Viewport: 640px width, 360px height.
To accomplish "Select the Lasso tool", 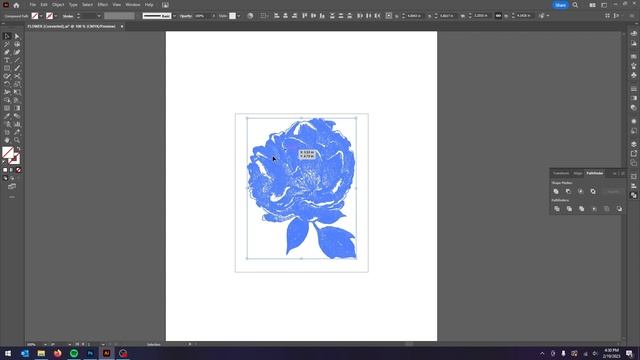I will coord(17,44).
